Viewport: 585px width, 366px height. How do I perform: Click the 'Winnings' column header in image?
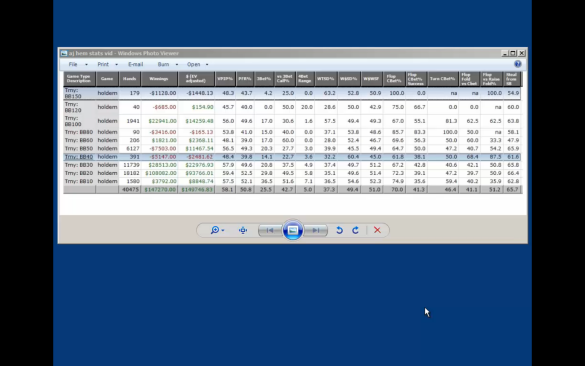click(159, 79)
